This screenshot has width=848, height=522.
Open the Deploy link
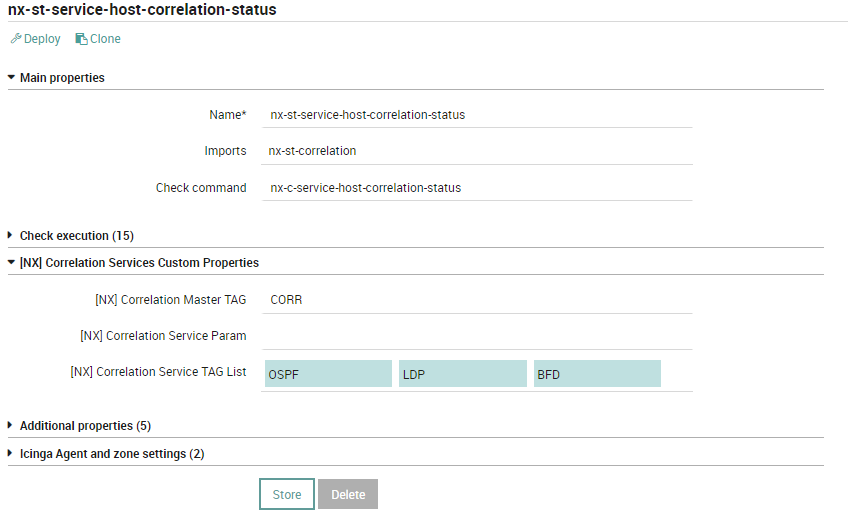[36, 39]
